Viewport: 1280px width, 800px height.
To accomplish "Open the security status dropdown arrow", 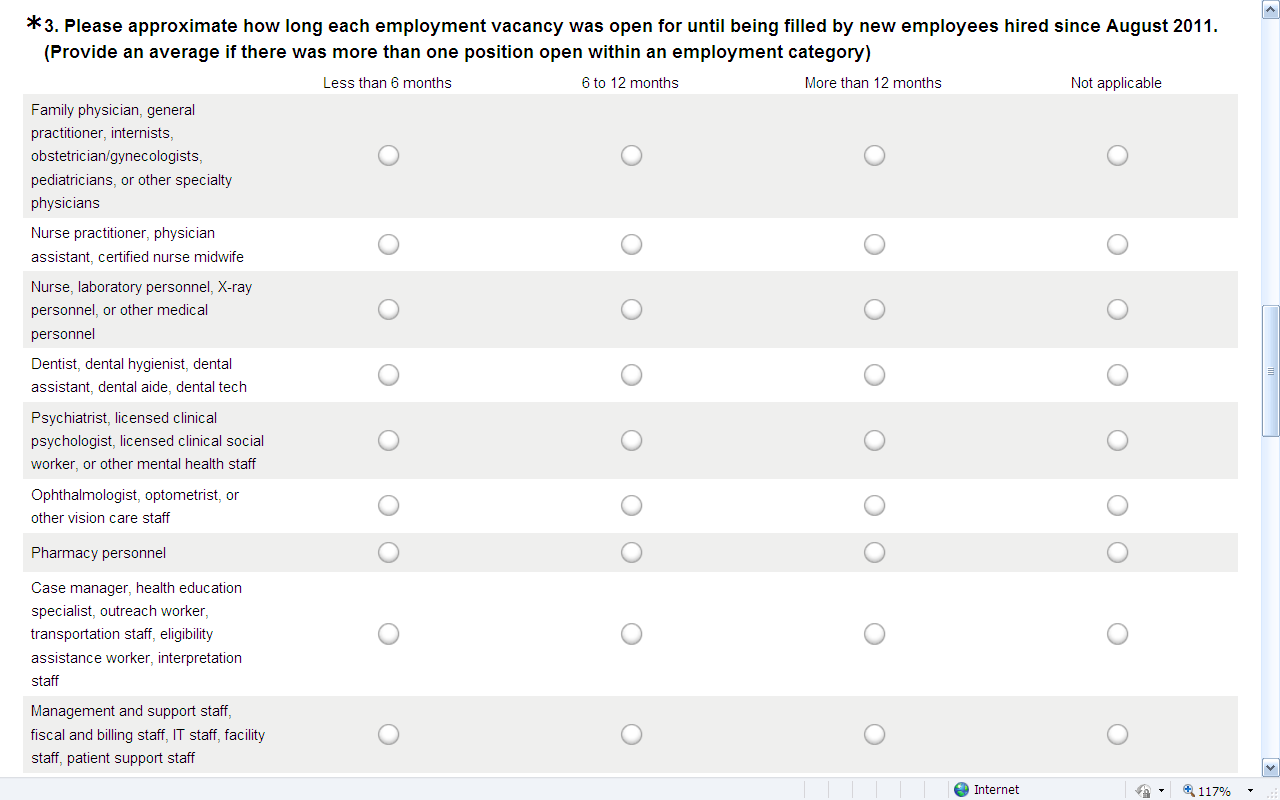I will (1161, 791).
